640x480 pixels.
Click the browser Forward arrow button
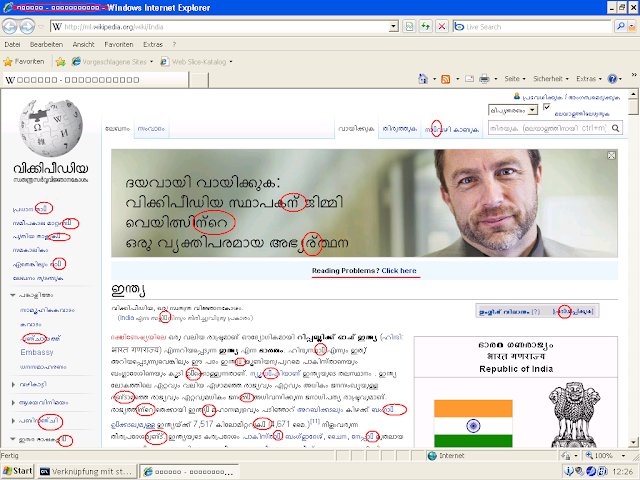[27, 27]
